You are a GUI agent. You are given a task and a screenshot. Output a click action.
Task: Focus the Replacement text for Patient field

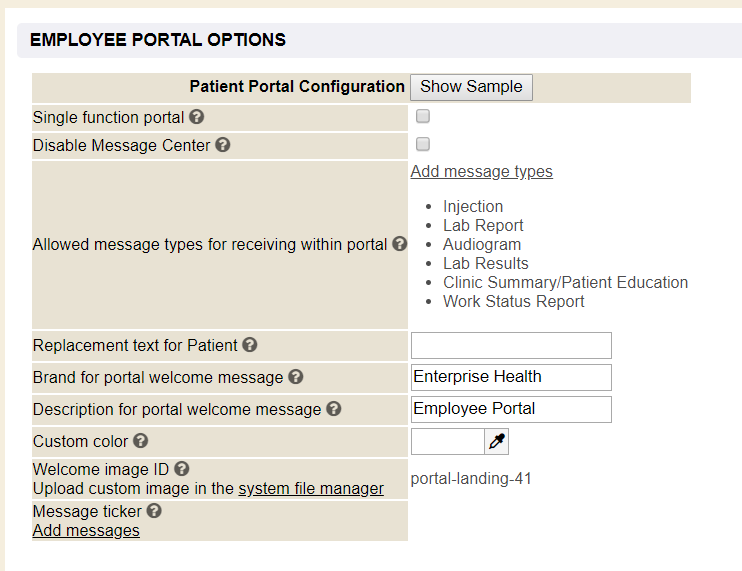coord(511,346)
